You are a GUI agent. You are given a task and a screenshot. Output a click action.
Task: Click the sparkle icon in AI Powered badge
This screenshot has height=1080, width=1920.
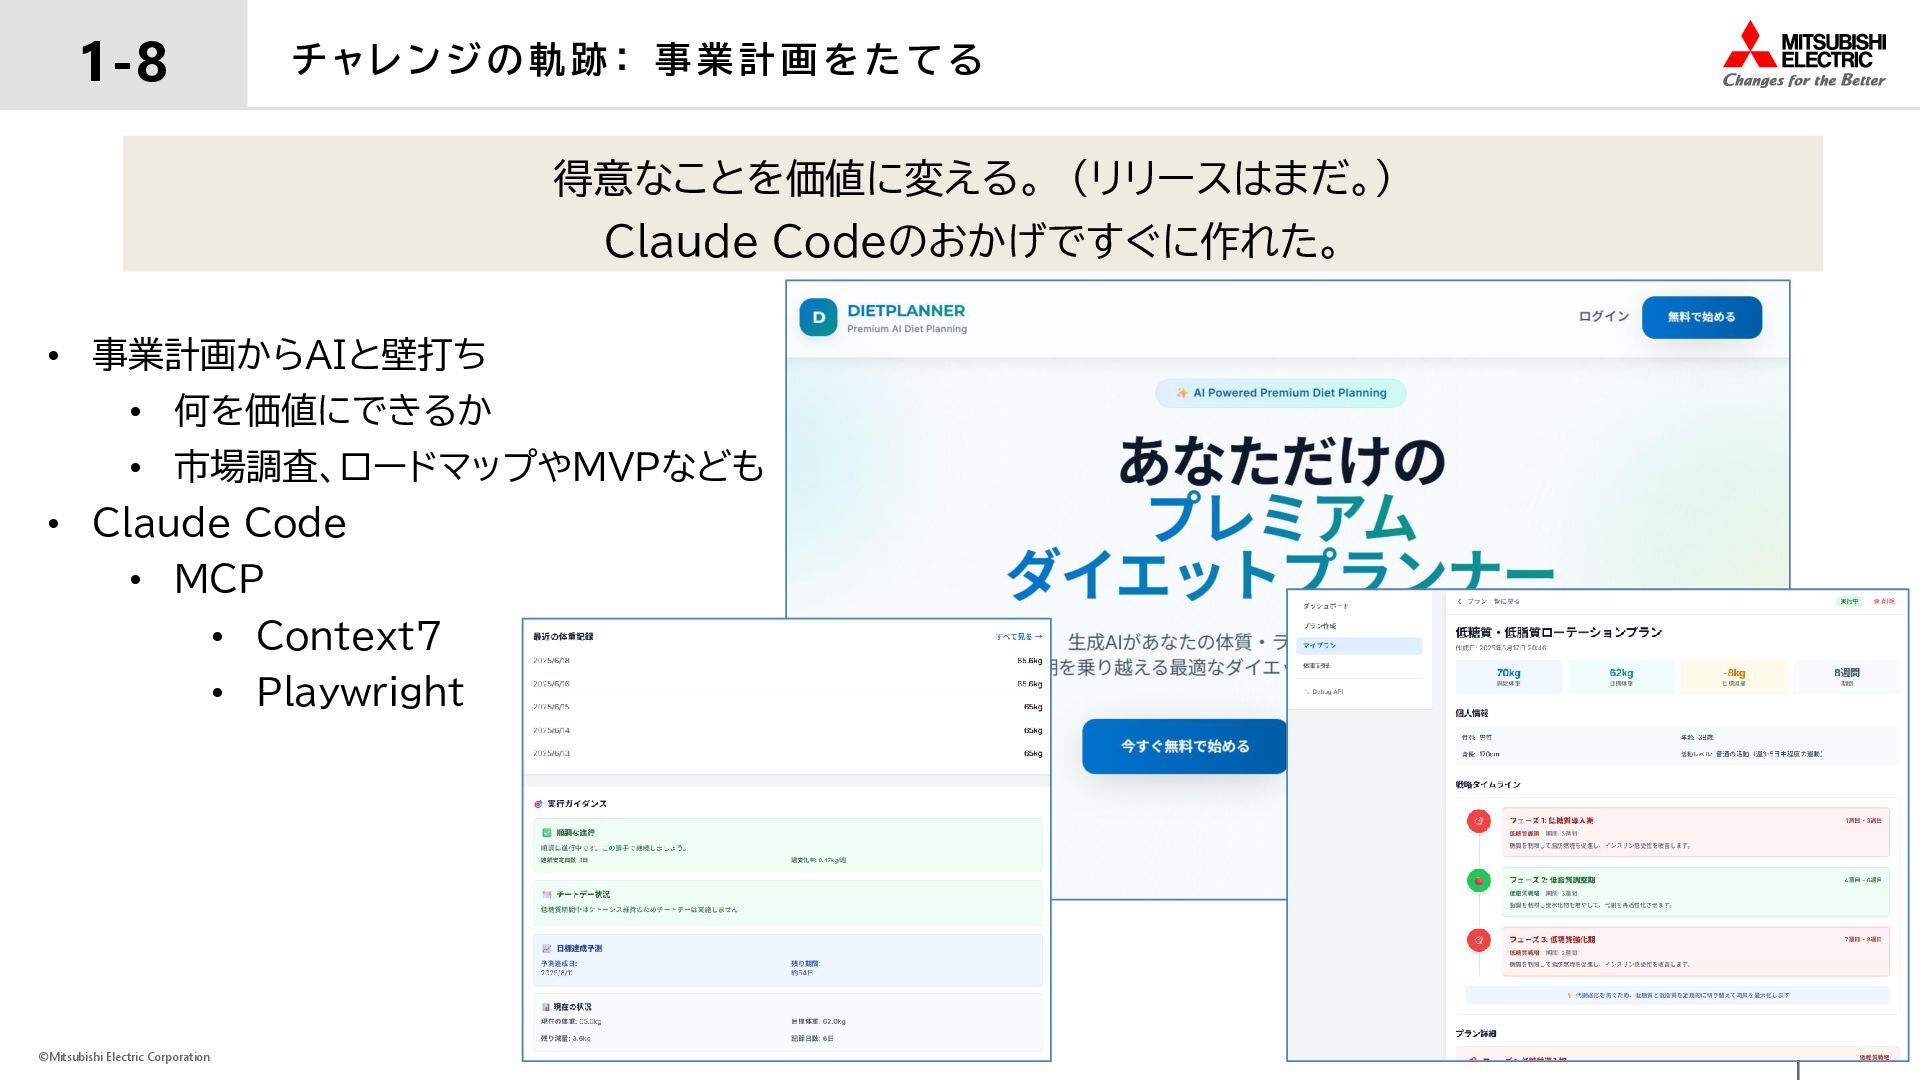1182,393
